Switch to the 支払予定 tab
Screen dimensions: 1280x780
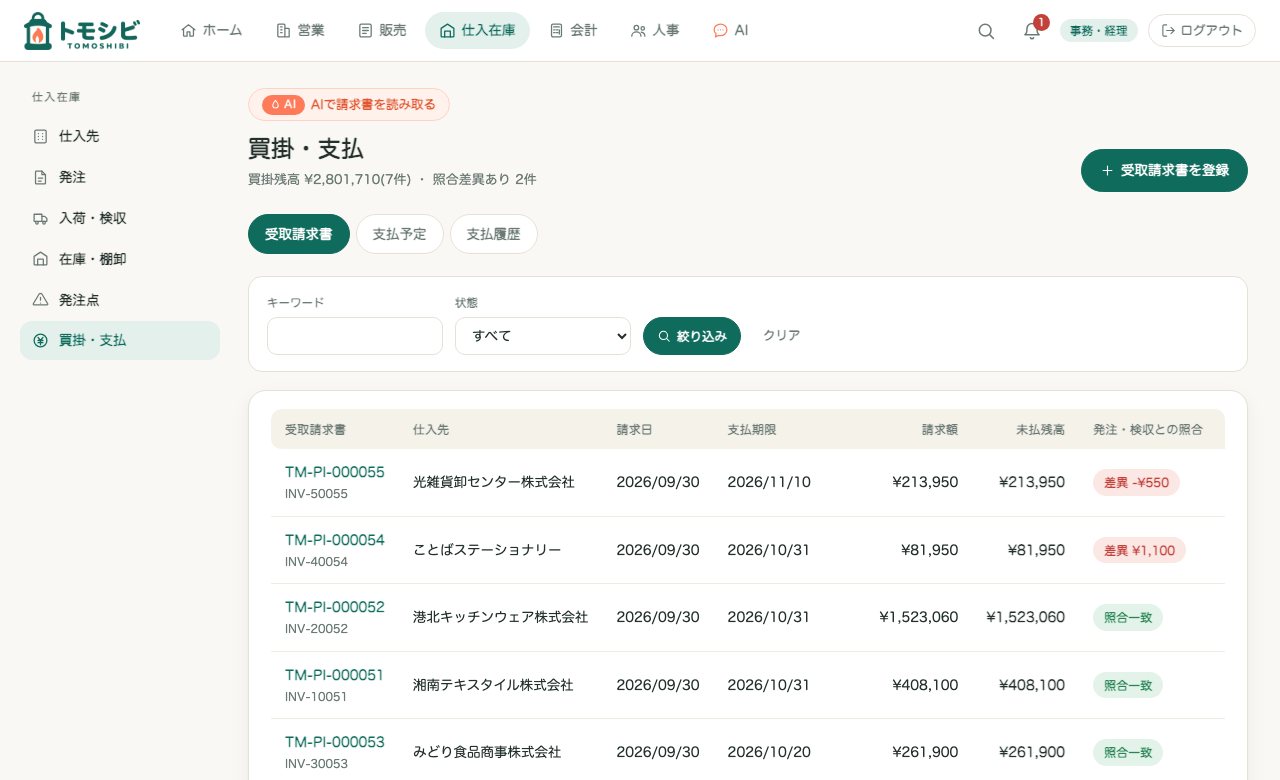coord(400,234)
